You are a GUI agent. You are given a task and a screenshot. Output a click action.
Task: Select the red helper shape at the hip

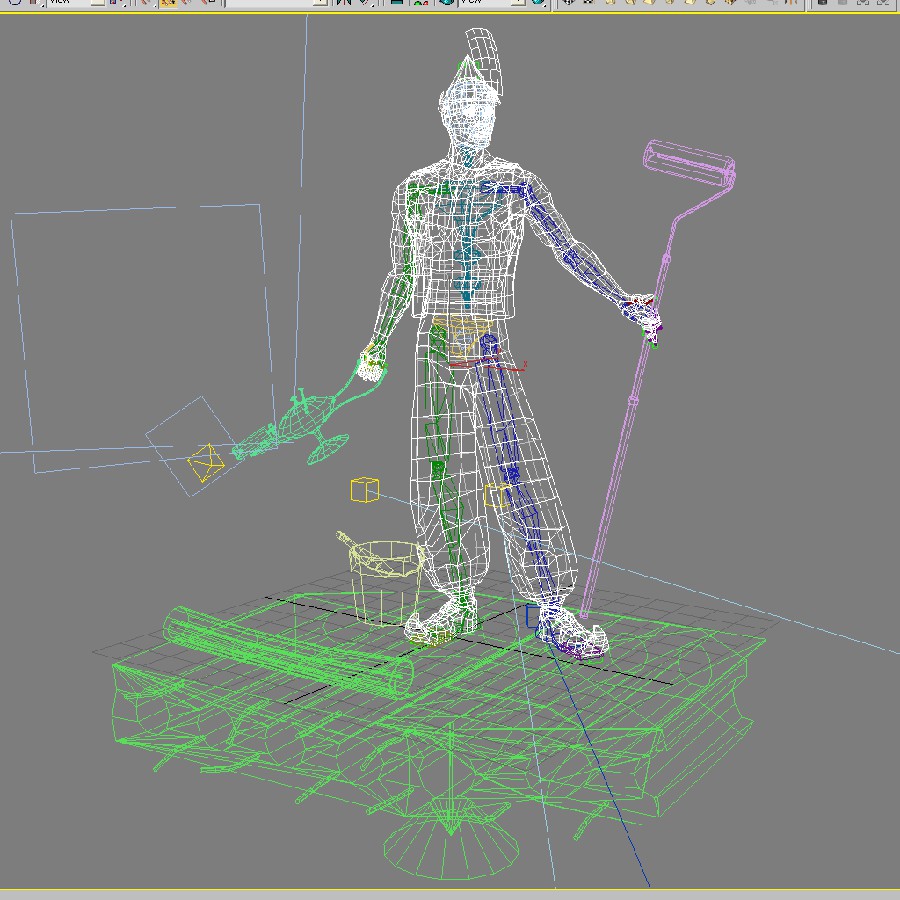tap(488, 364)
